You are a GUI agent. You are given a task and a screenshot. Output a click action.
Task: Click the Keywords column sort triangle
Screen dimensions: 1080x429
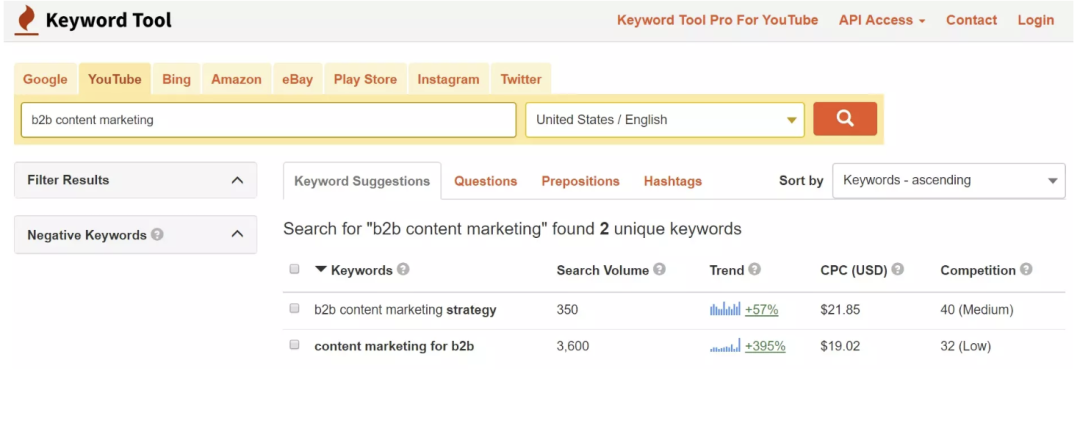point(320,269)
